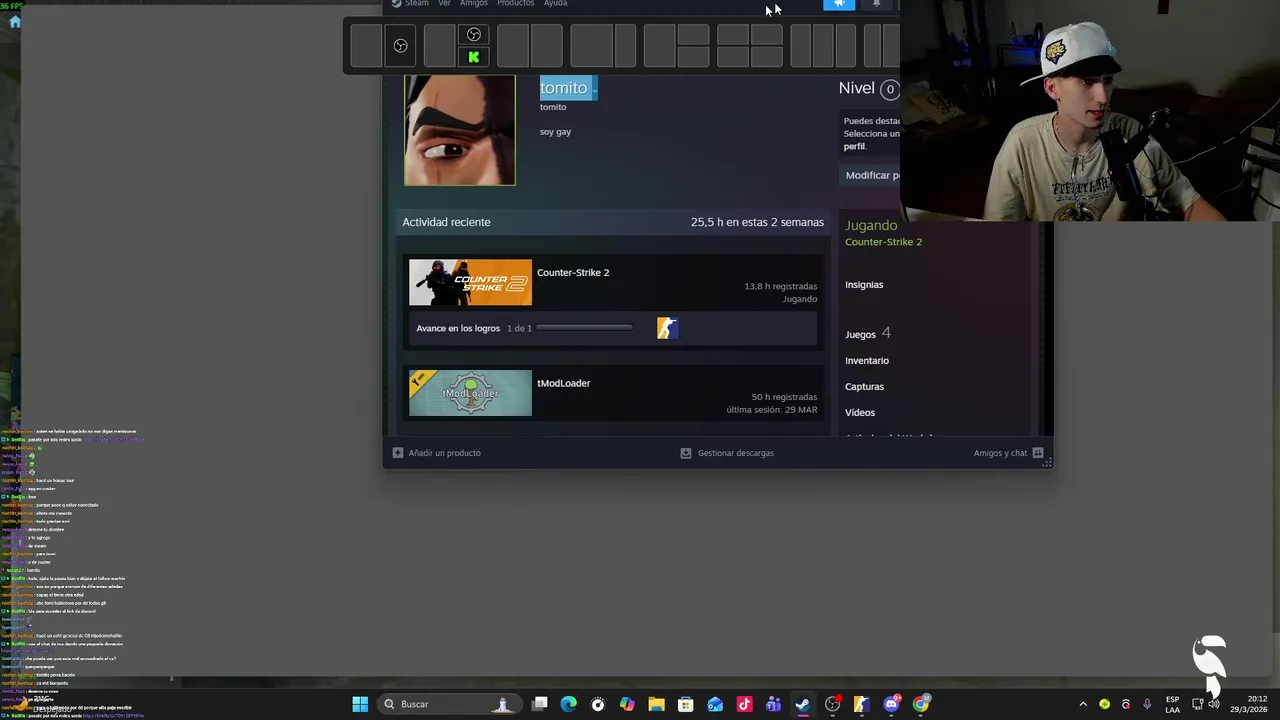The height and width of the screenshot is (720, 1280).
Task: Click the microphone tray icon
Action: point(1147,704)
